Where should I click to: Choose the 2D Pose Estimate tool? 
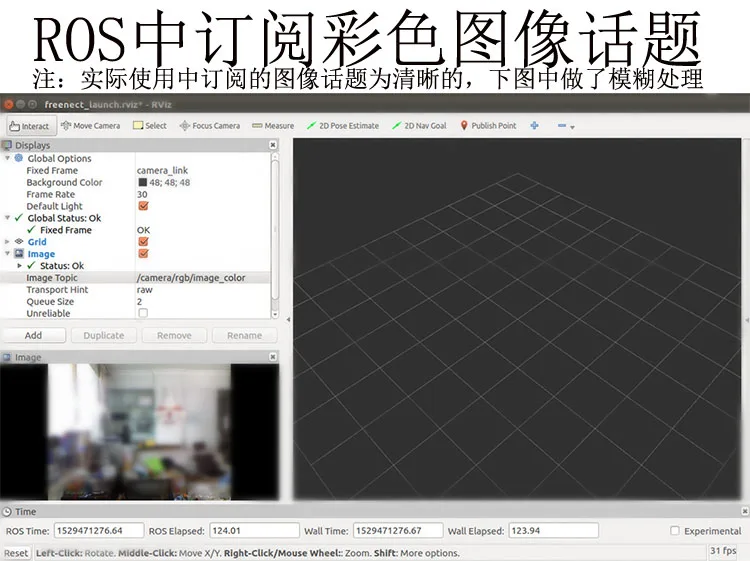(x=342, y=126)
